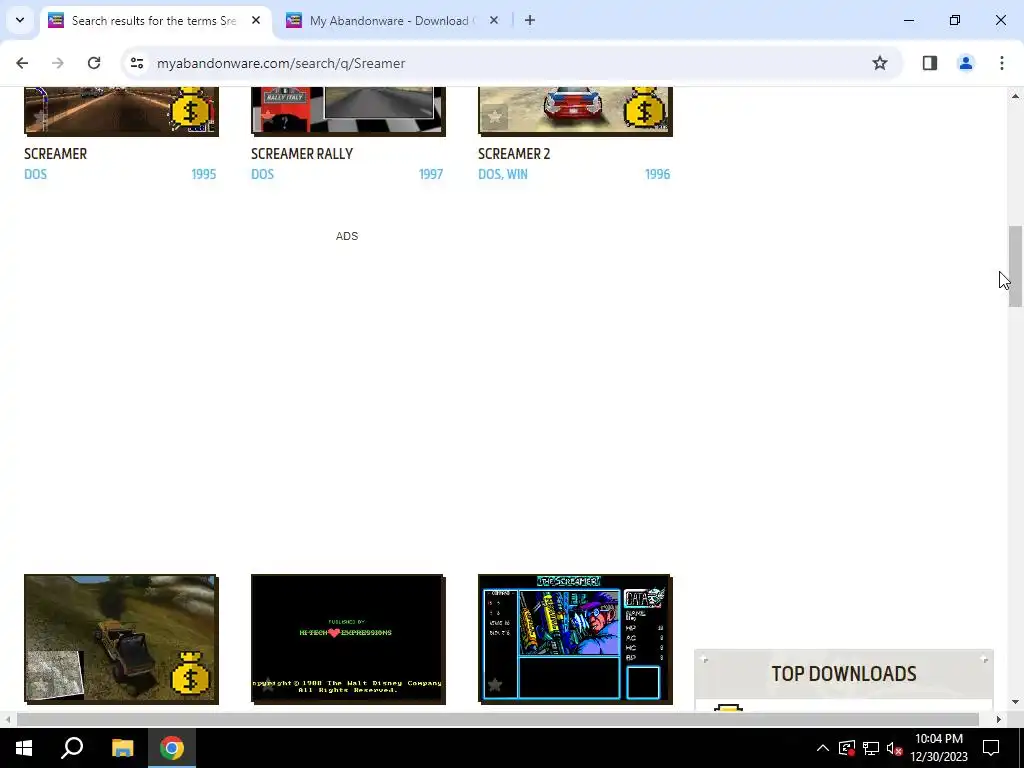Close the My Abandonware tab

coord(494,20)
